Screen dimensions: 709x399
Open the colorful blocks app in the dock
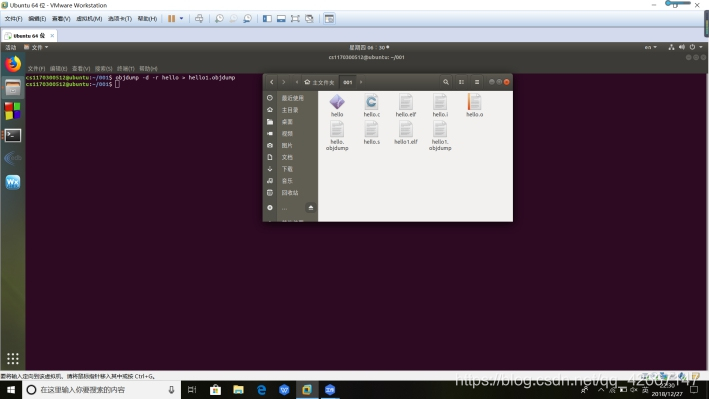(13, 111)
